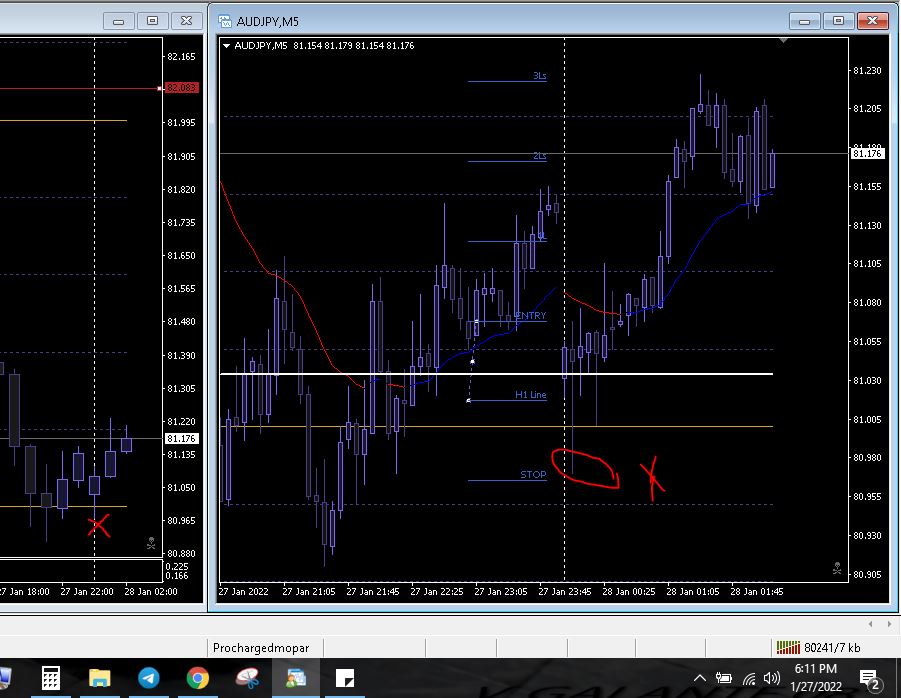
Task: Click the volume speaker icon in system tray
Action: tap(771, 678)
